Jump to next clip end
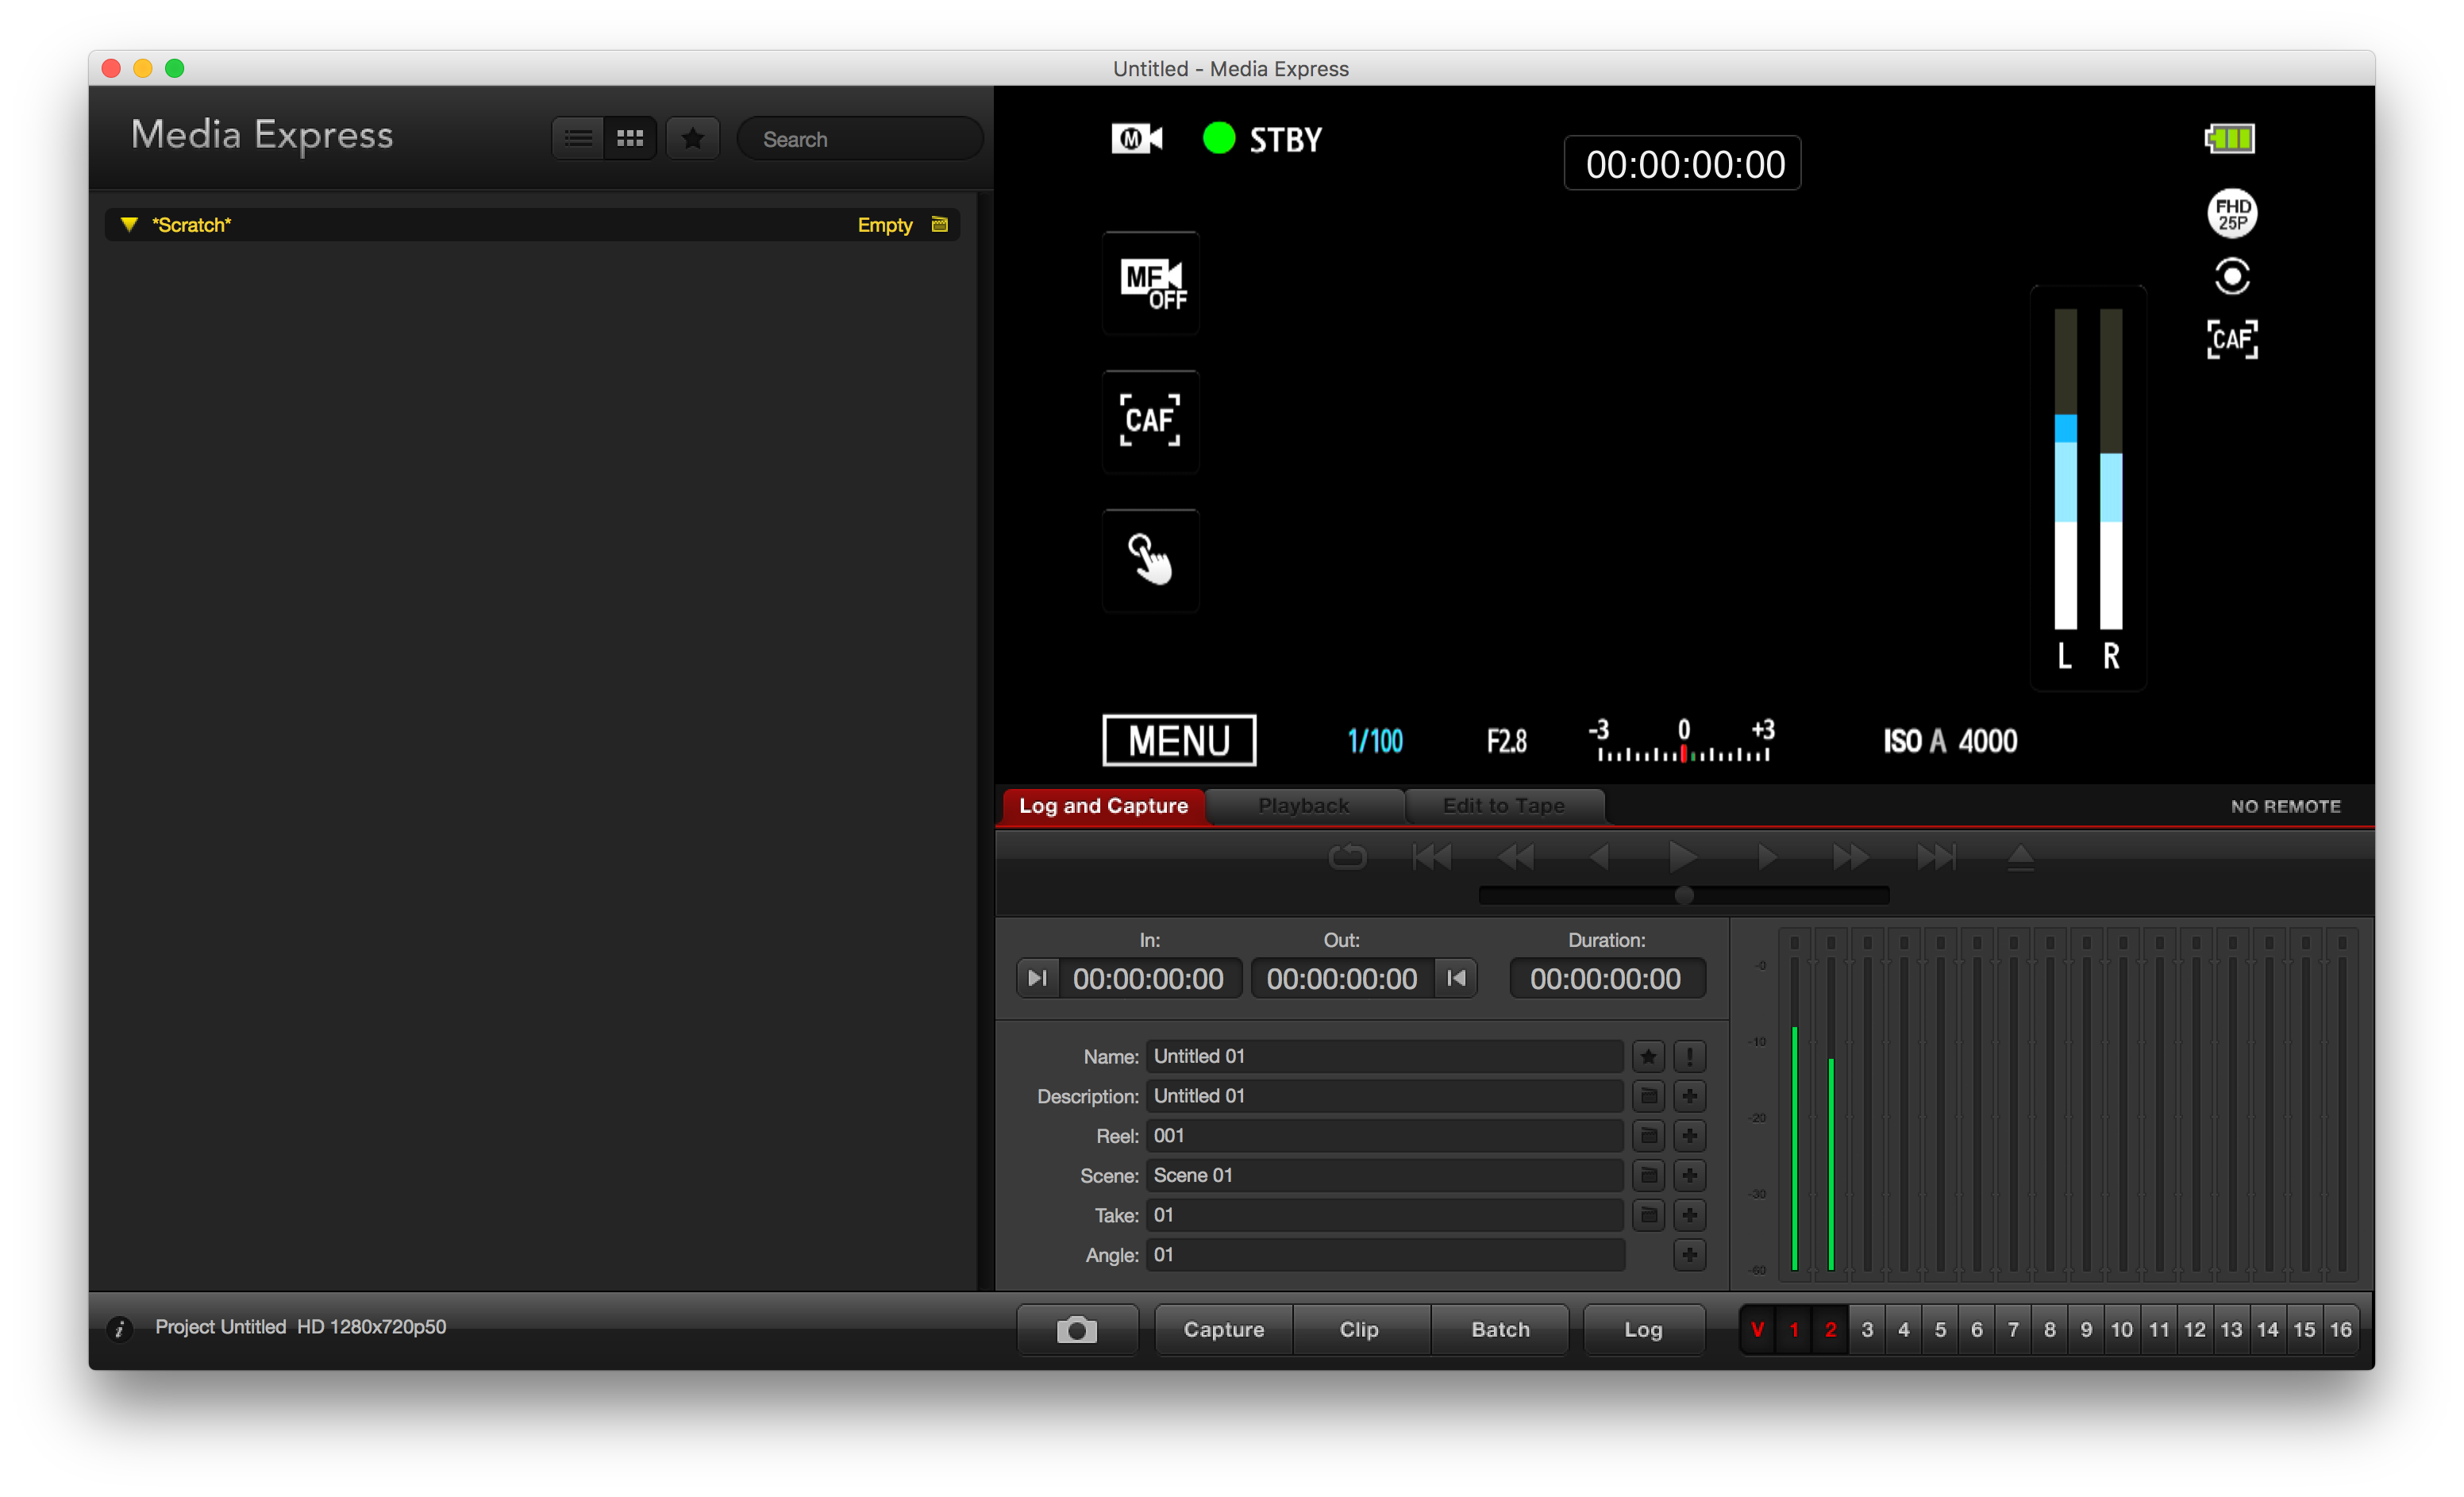The height and width of the screenshot is (1497, 2464). point(1936,857)
